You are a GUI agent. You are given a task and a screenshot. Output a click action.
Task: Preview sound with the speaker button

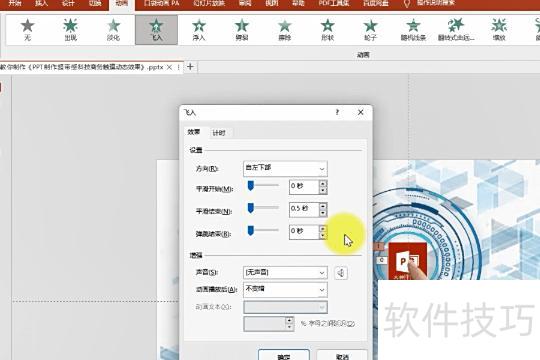tap(341, 273)
